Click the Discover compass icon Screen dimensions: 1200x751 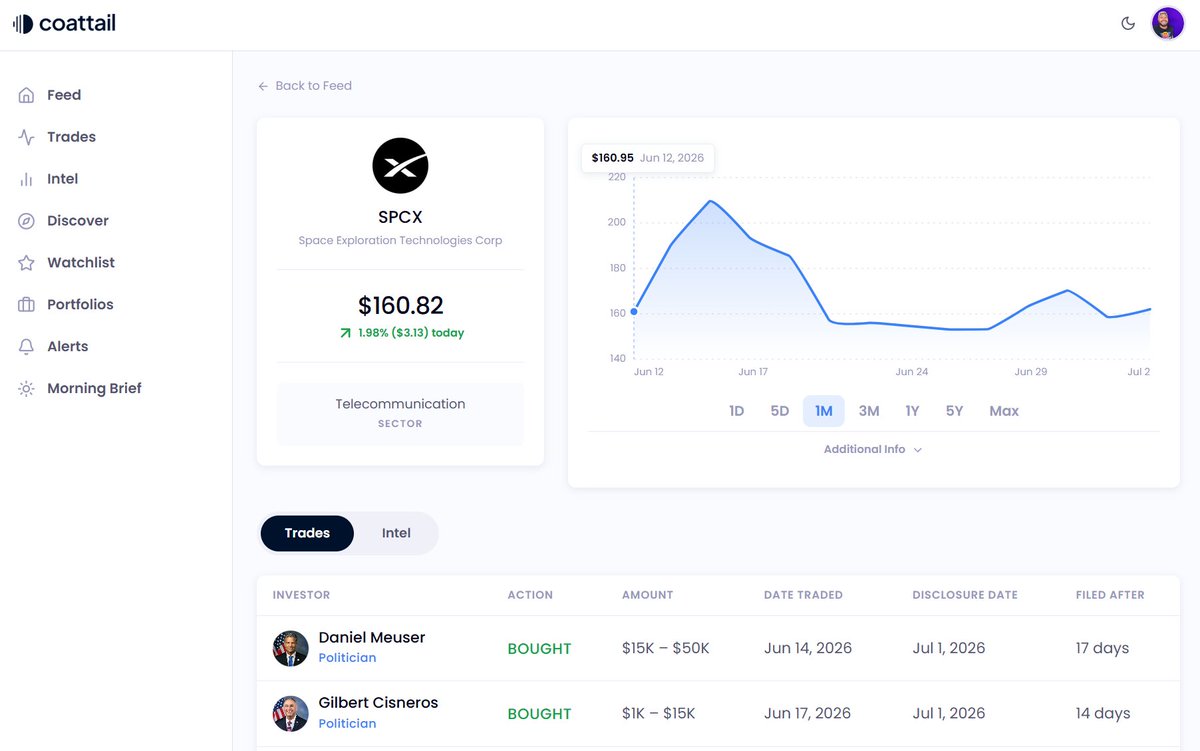26,221
